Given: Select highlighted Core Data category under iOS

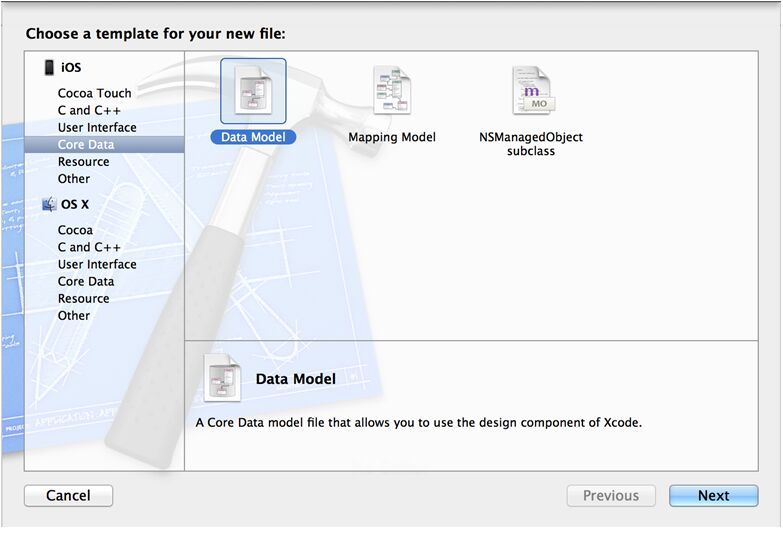Looking at the screenshot, I should (104, 144).
